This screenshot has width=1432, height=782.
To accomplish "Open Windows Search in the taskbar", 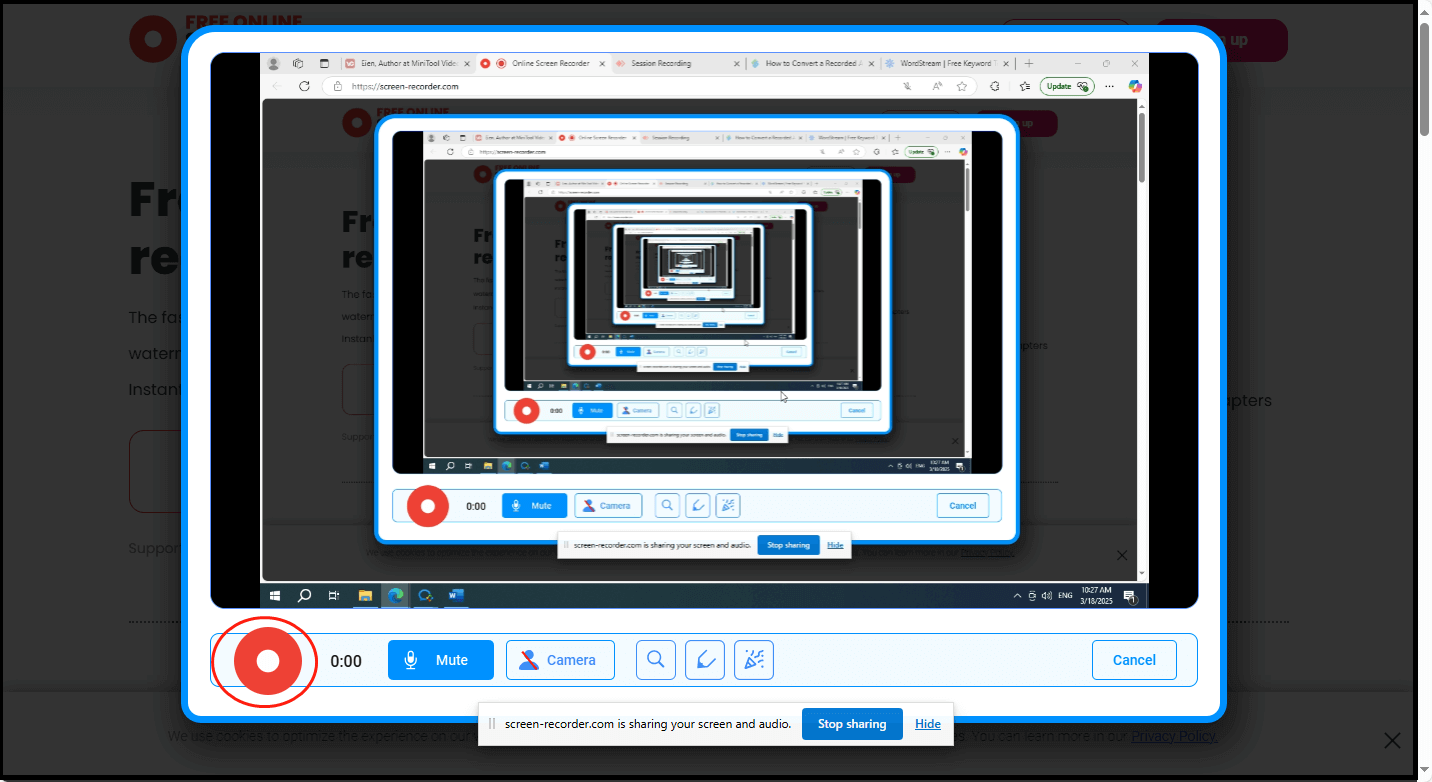I will point(304,595).
